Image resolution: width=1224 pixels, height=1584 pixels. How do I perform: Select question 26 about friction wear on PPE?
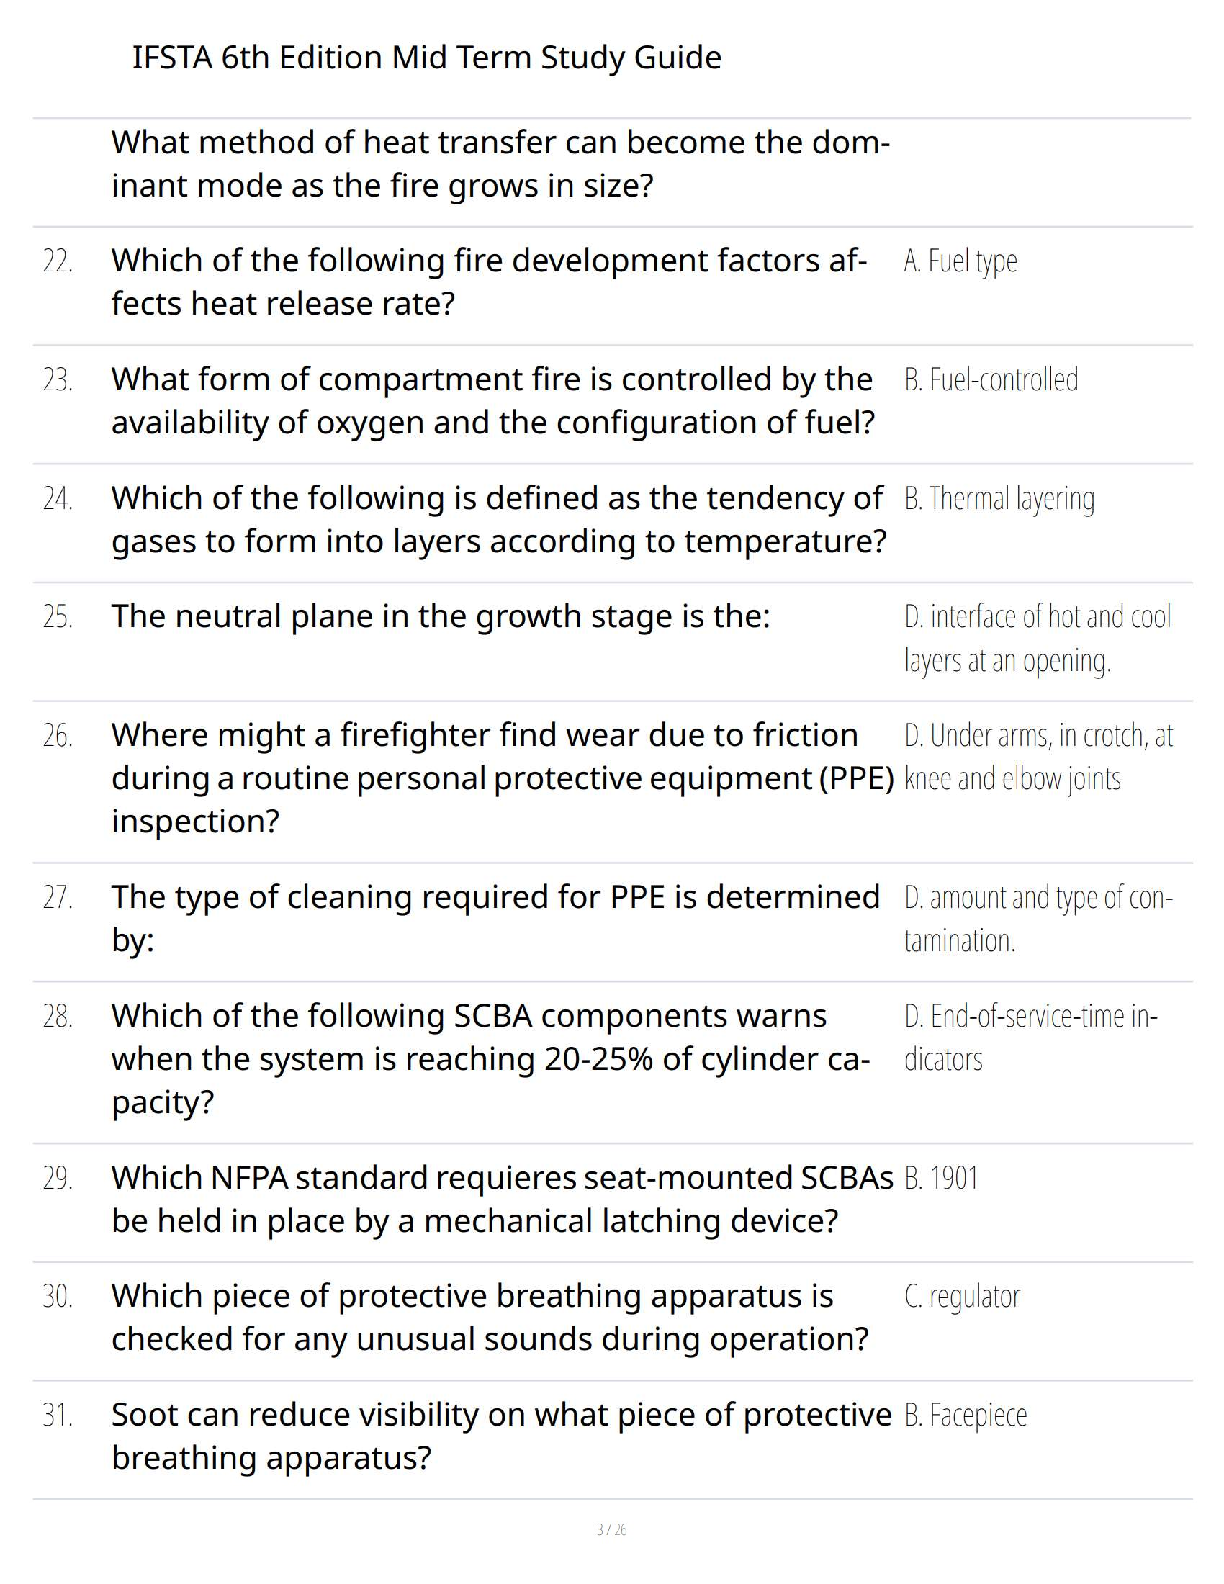(503, 778)
